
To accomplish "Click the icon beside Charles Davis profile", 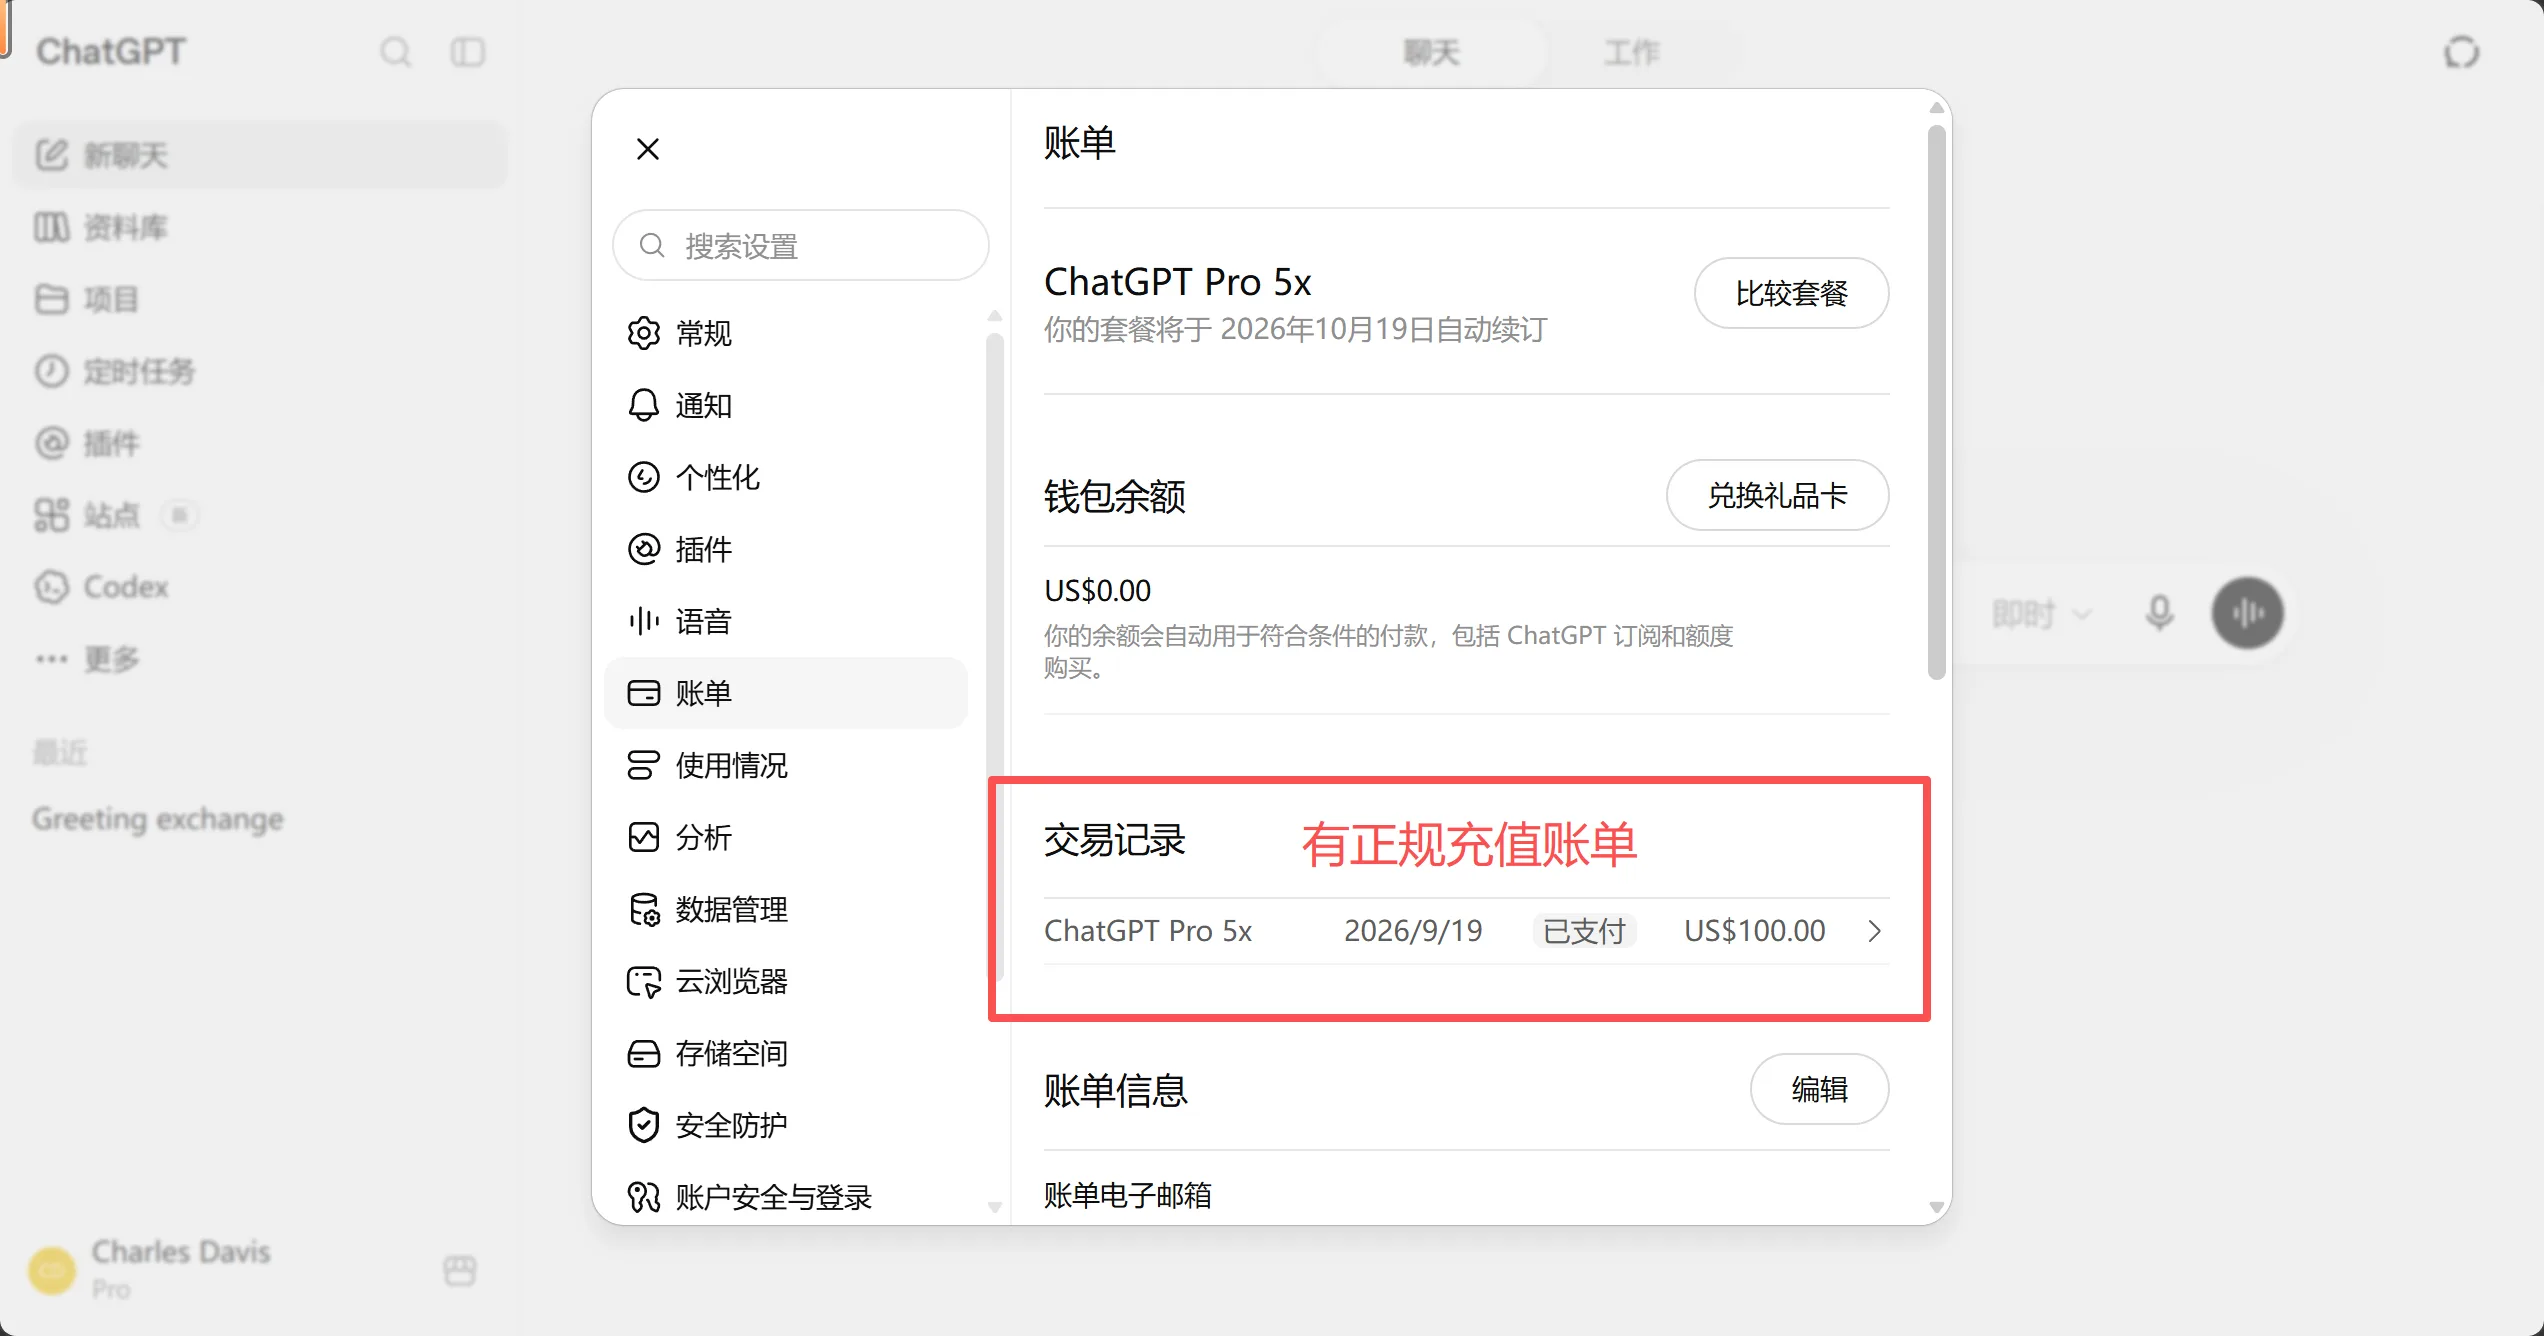I will [x=460, y=1270].
